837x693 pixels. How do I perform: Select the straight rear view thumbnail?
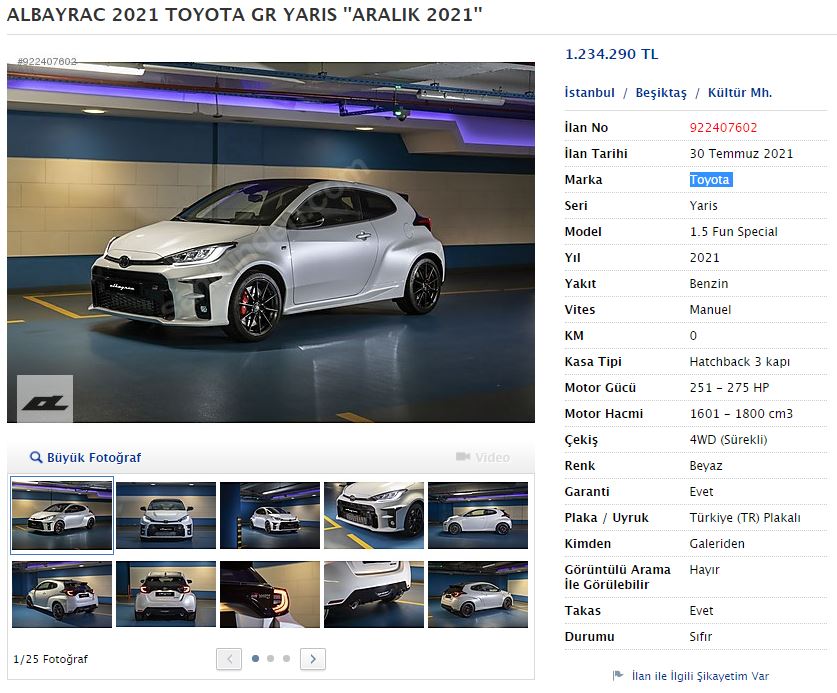(x=166, y=594)
